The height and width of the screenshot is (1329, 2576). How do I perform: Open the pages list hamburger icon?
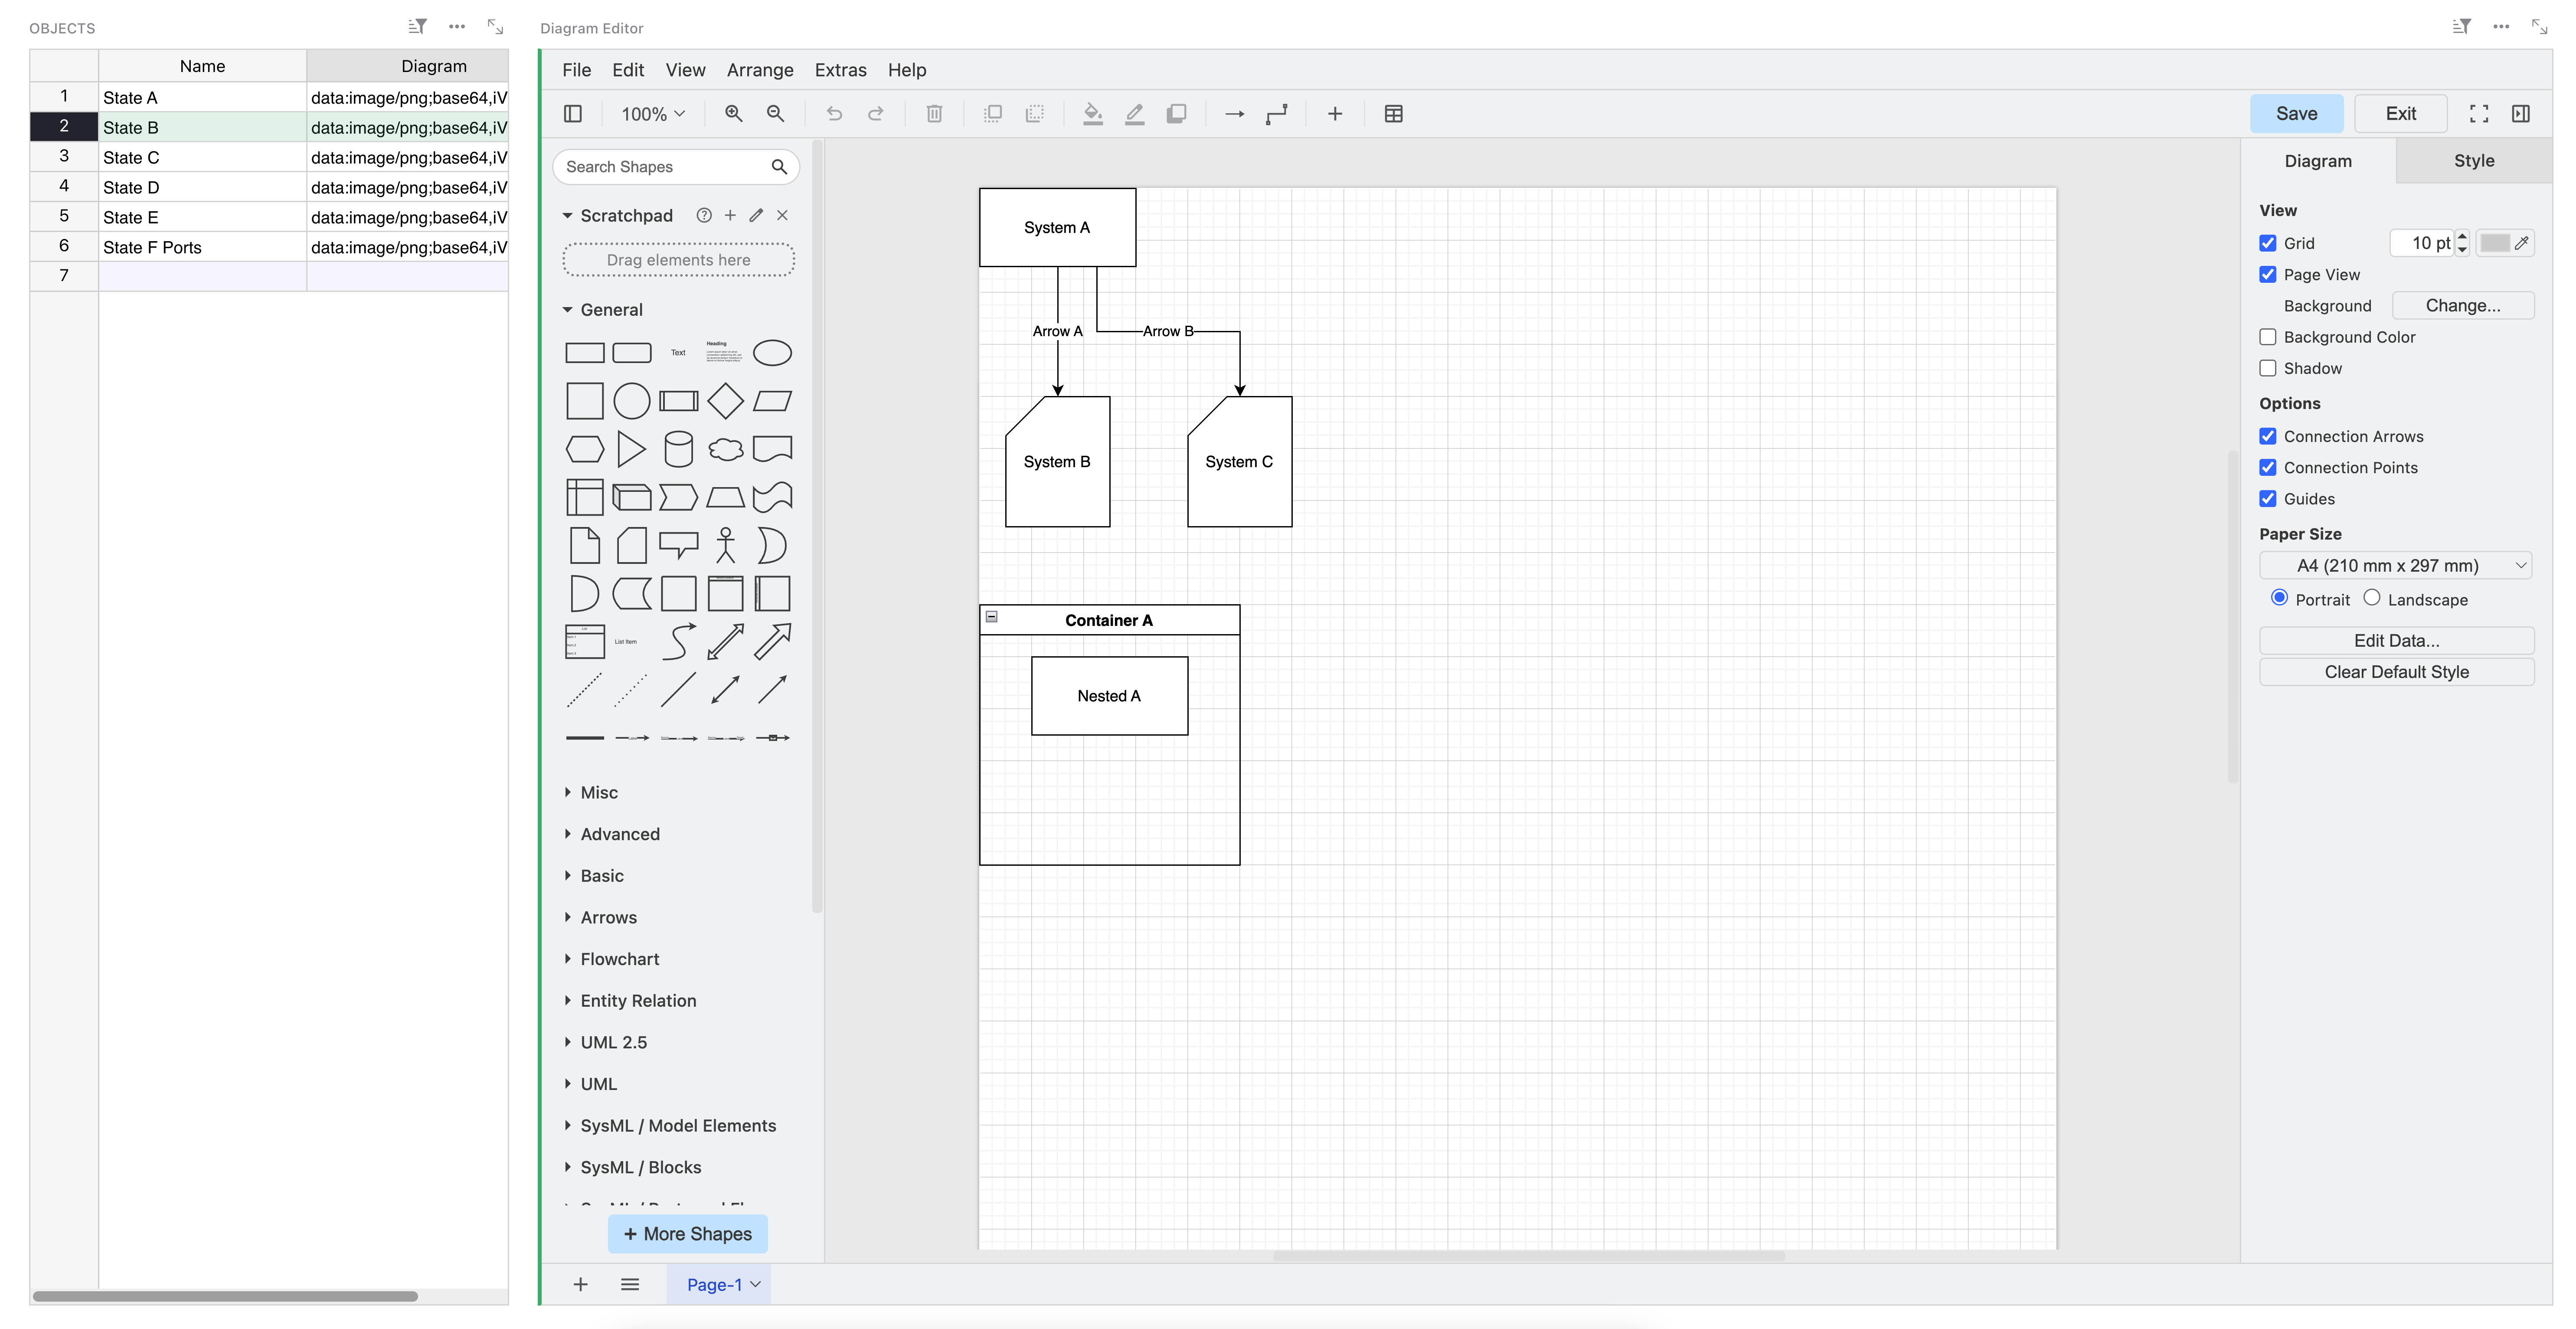[x=630, y=1285]
